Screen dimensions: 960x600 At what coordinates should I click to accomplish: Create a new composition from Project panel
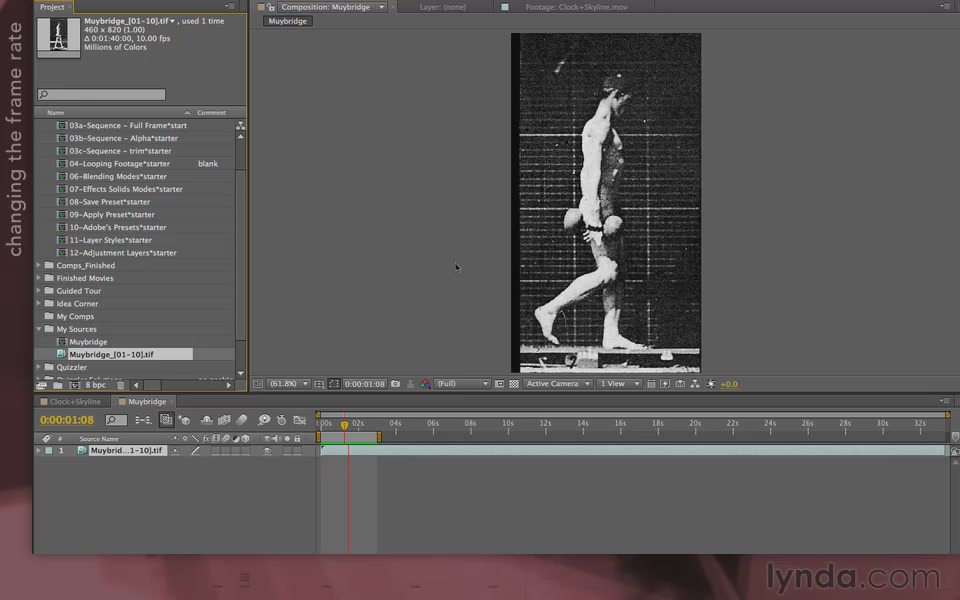pos(75,385)
